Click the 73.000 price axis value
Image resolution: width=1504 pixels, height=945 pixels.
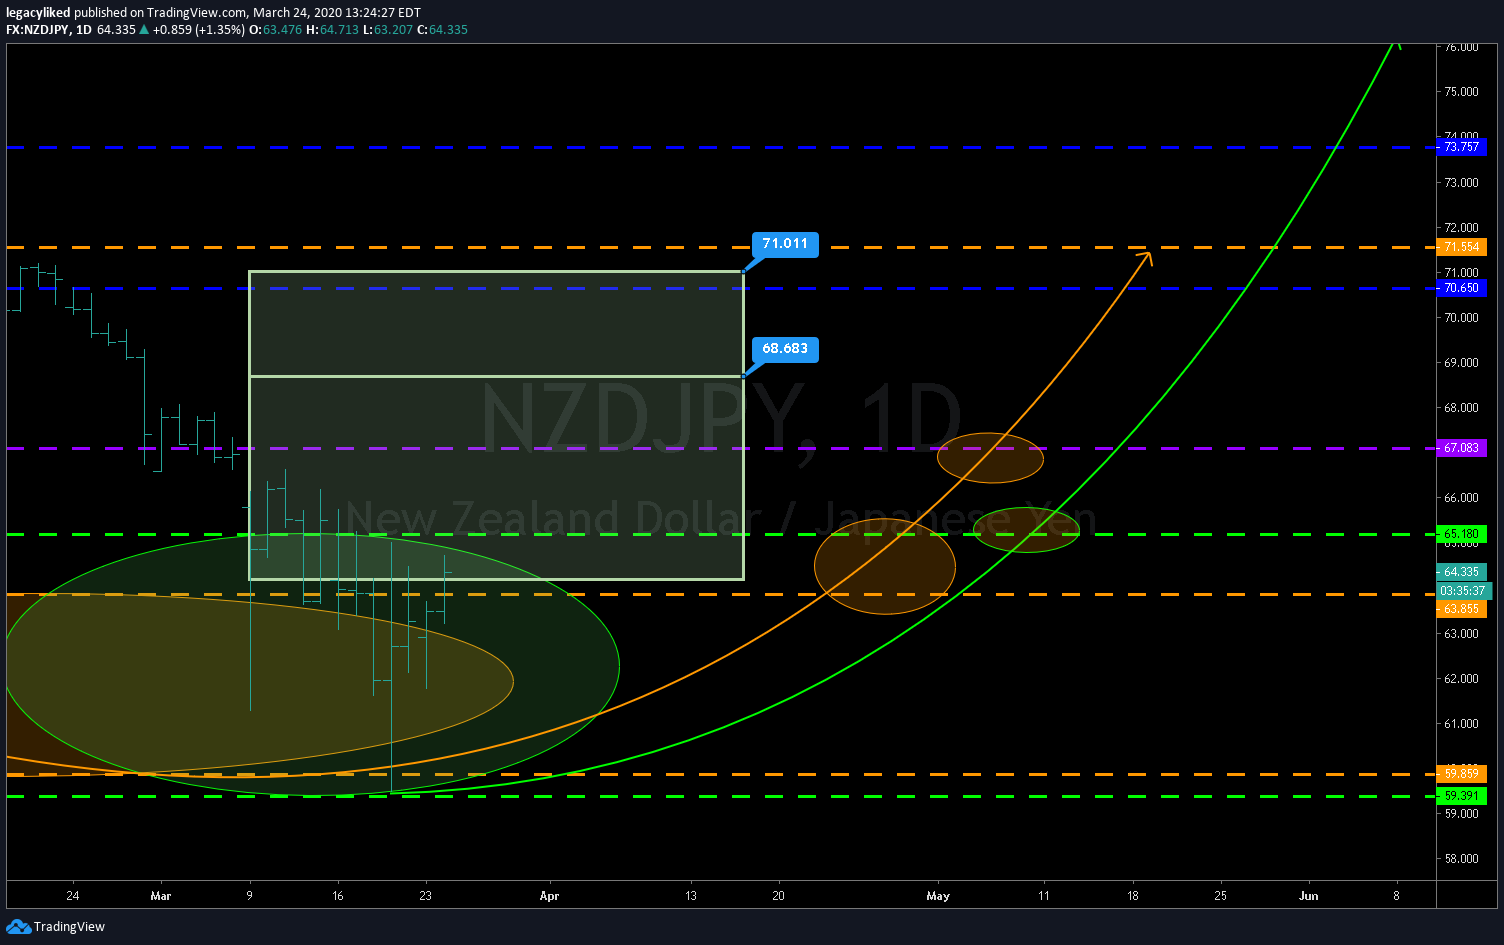(1461, 183)
